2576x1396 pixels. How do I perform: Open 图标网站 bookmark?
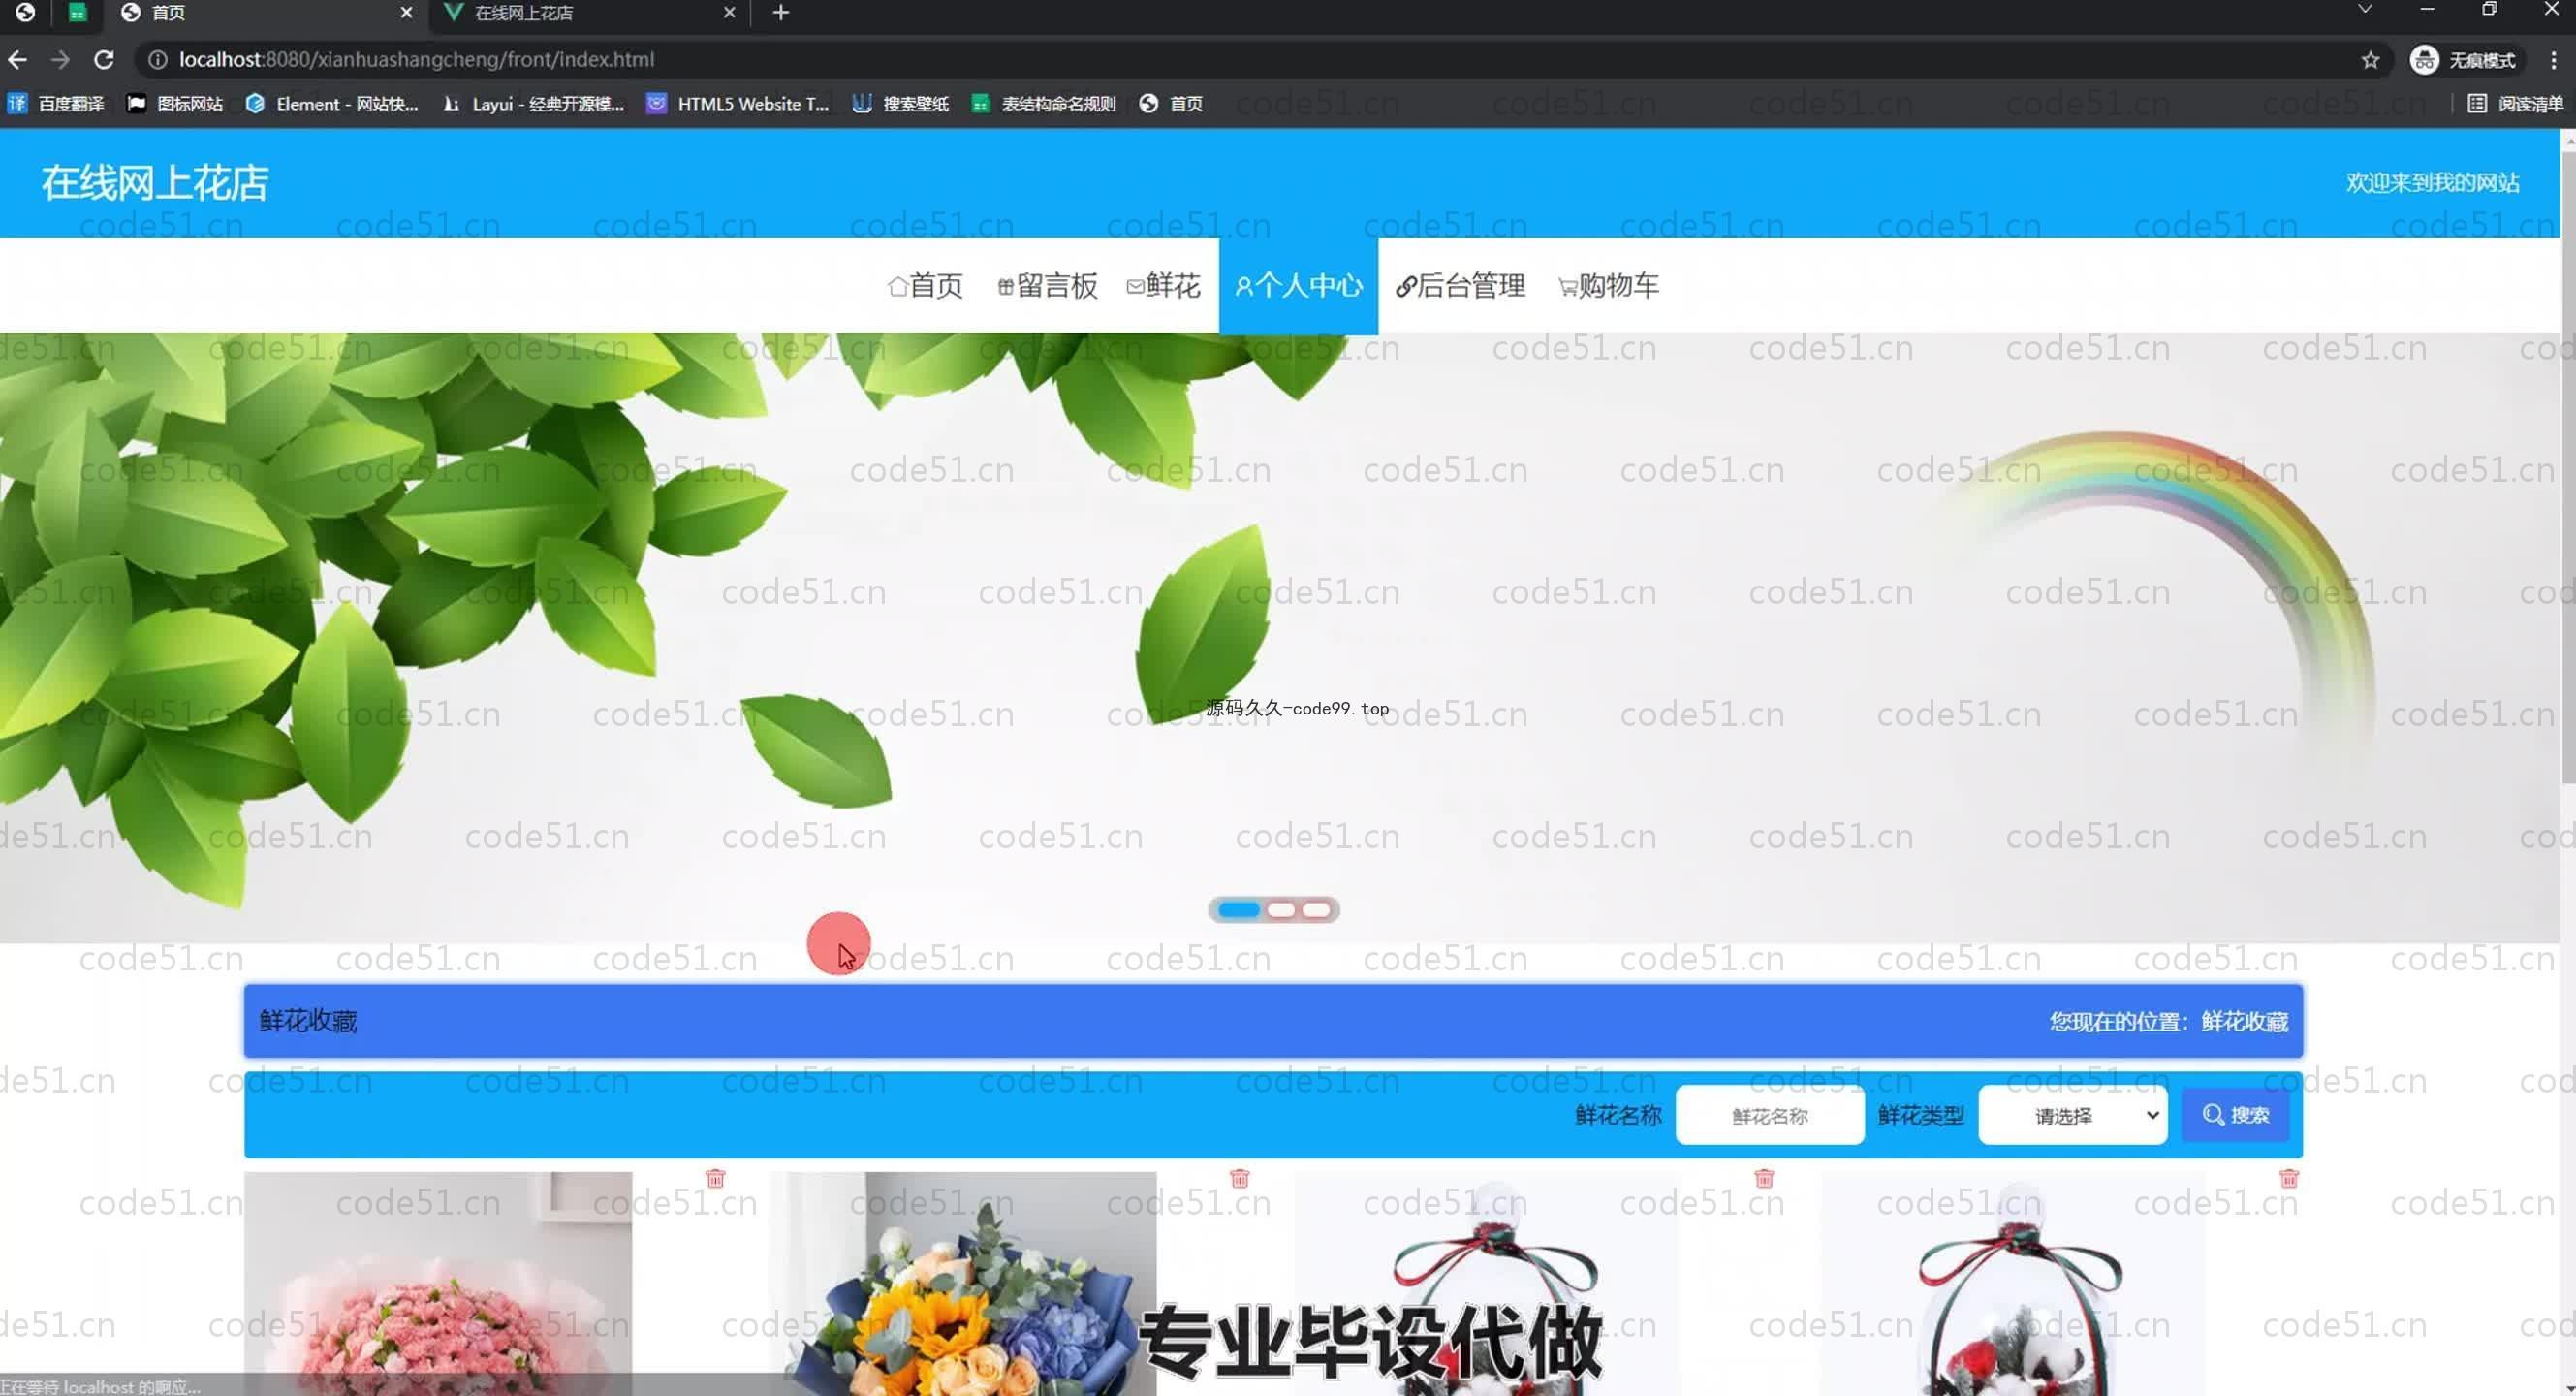[175, 104]
